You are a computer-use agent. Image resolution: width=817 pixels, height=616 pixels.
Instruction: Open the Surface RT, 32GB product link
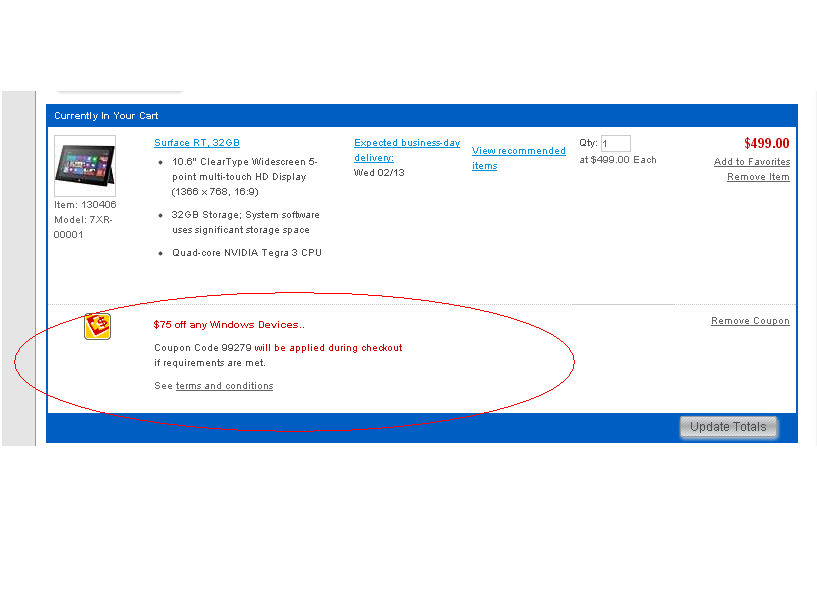197,143
